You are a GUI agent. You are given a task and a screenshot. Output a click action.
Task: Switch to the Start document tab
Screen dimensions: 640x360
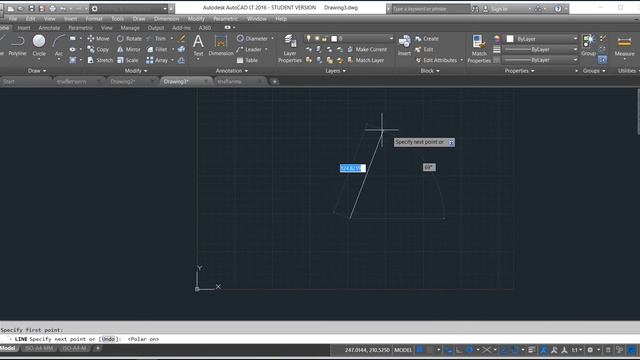9,82
